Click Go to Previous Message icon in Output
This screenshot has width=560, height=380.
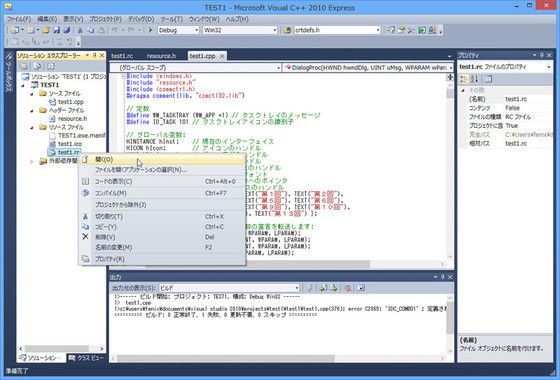323,288
